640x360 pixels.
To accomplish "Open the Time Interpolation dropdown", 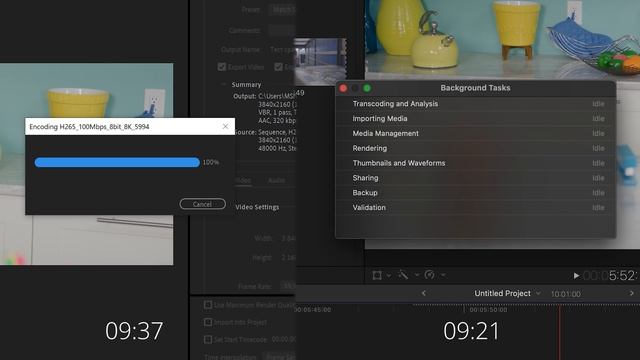I will point(280,357).
